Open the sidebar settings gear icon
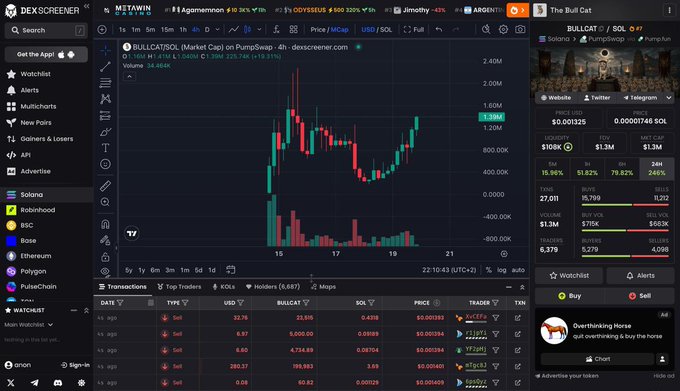 (x=81, y=383)
